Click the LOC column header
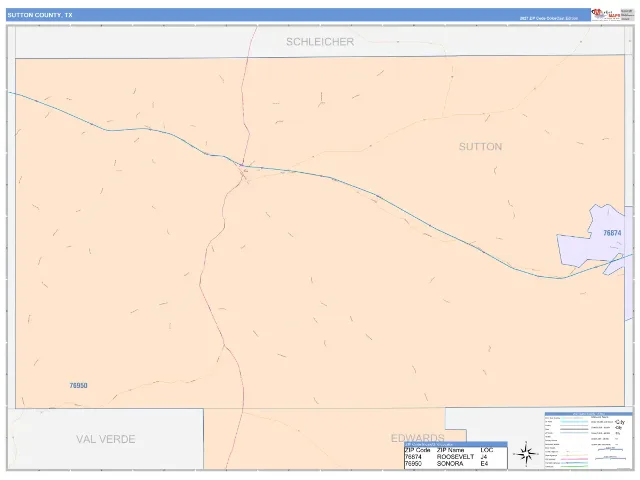The width and height of the screenshot is (640, 480). [x=487, y=450]
